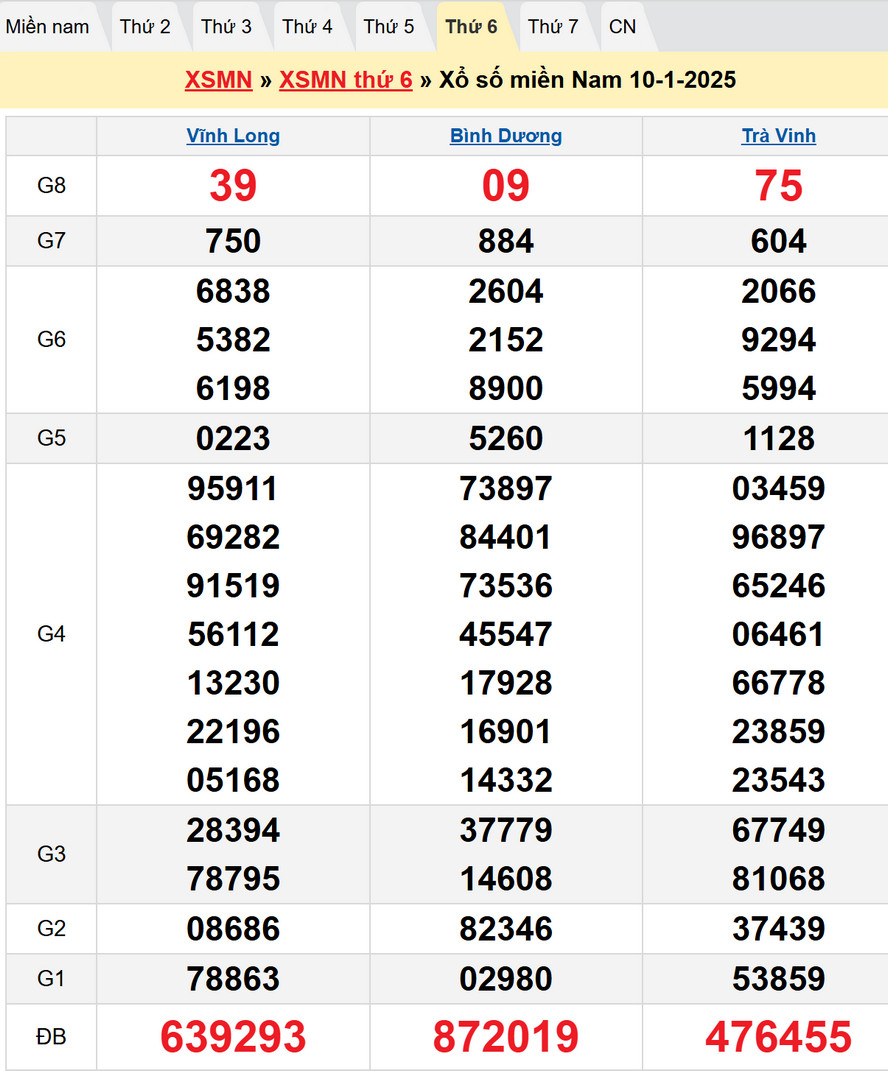The height and width of the screenshot is (1071, 888).
Task: Click the active Thứ 6 tab
Action: pyautogui.click(x=471, y=27)
